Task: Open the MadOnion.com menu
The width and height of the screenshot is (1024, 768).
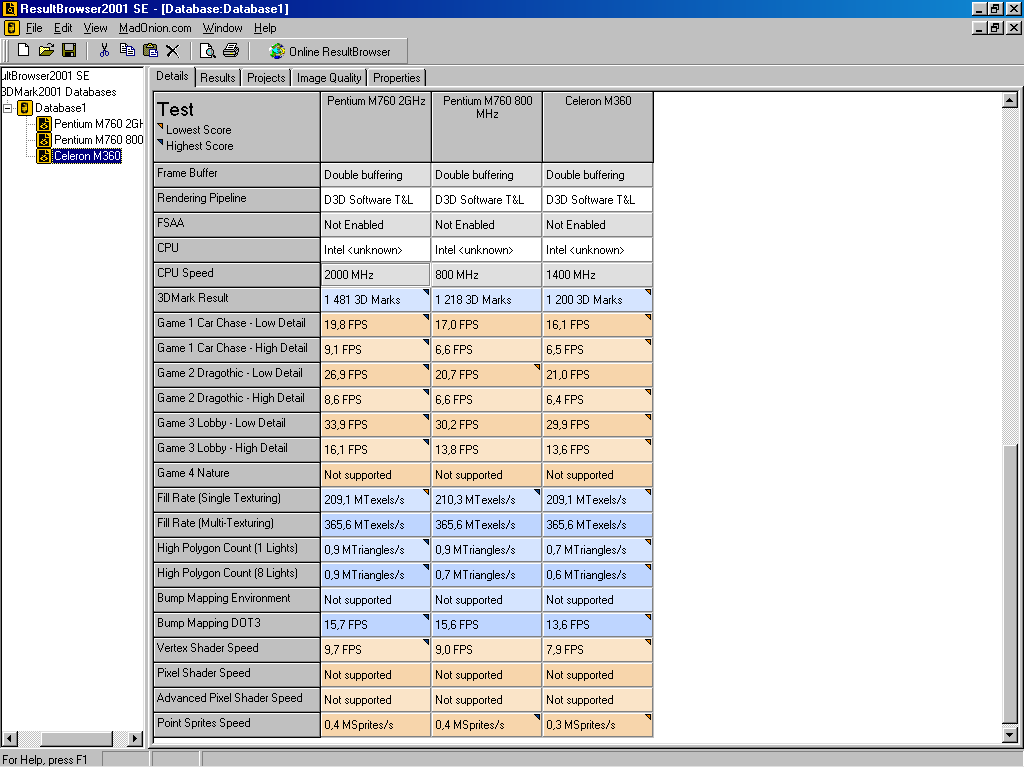Action: pyautogui.click(x=155, y=28)
